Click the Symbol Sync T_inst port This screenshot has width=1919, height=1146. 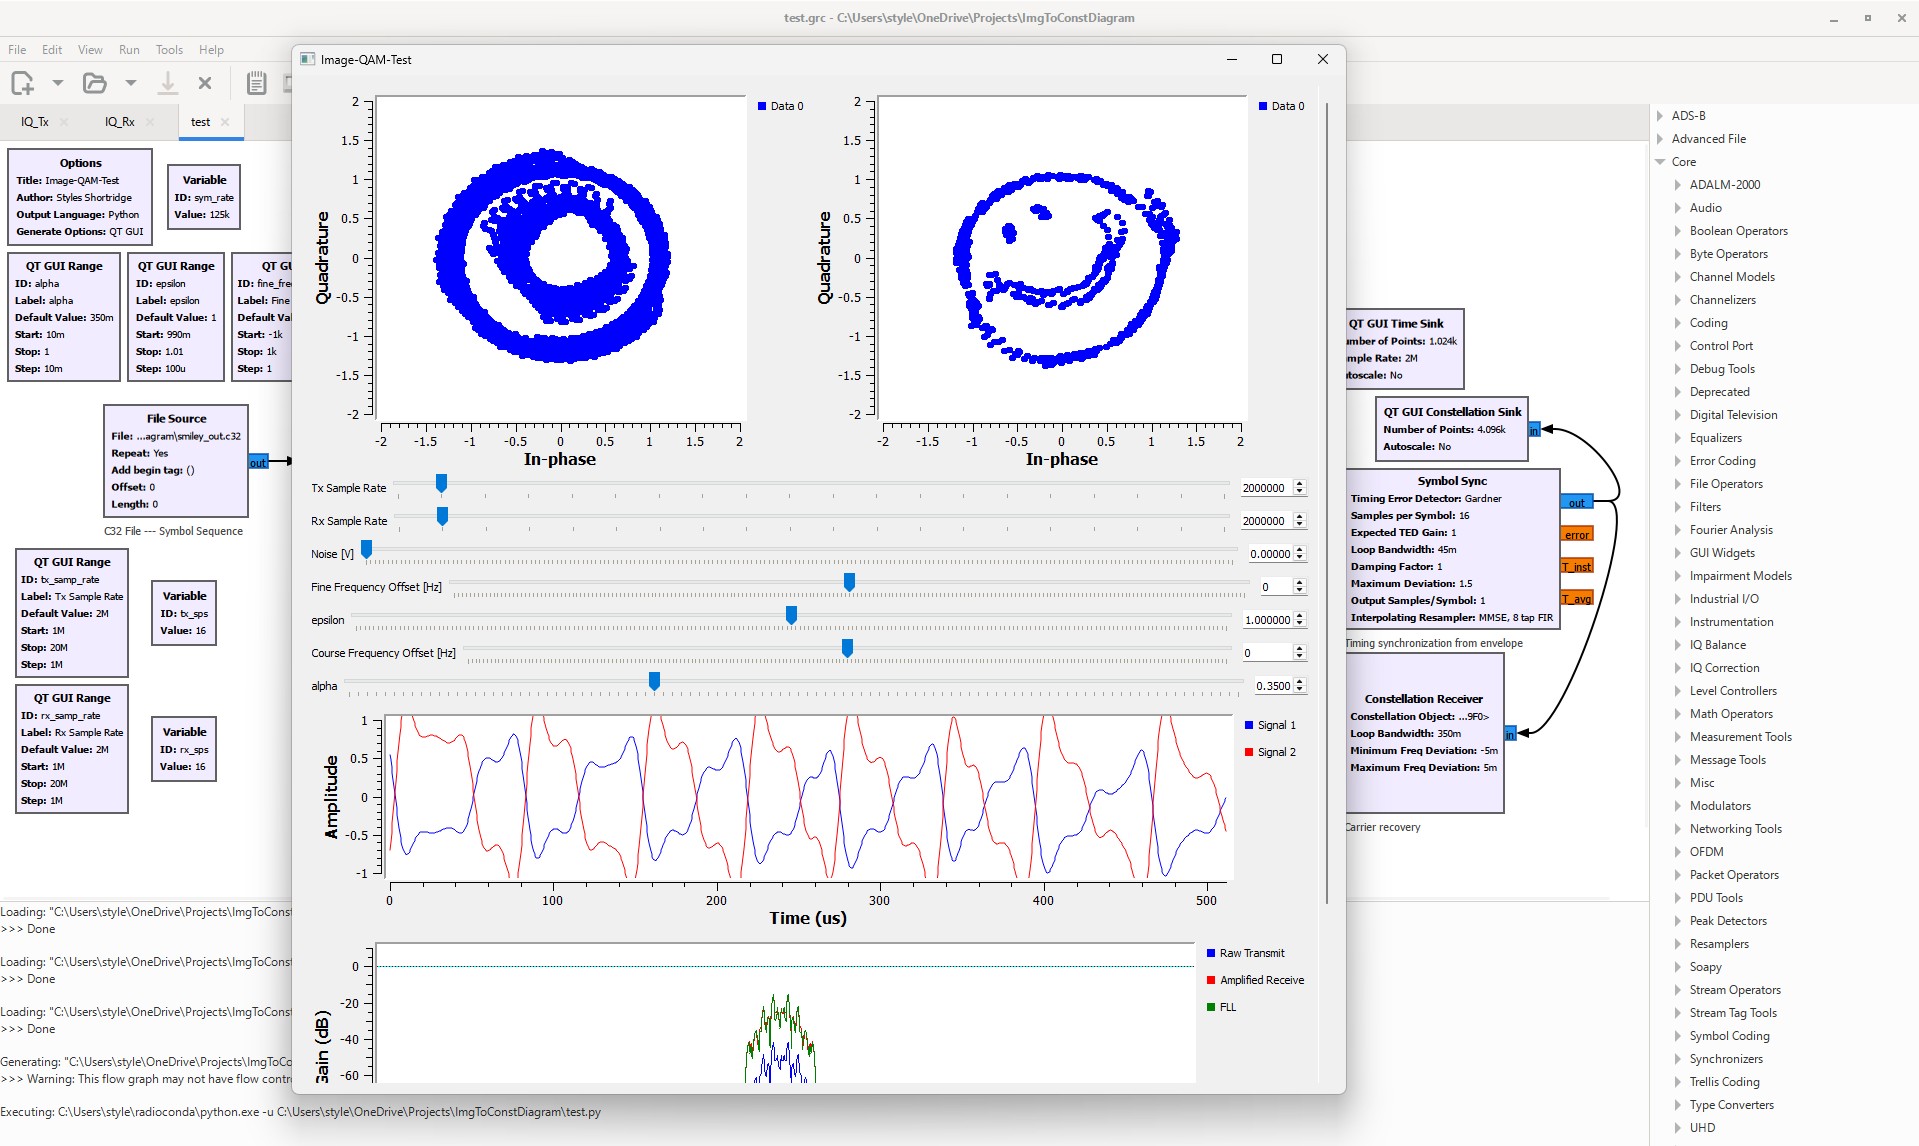(1577, 566)
